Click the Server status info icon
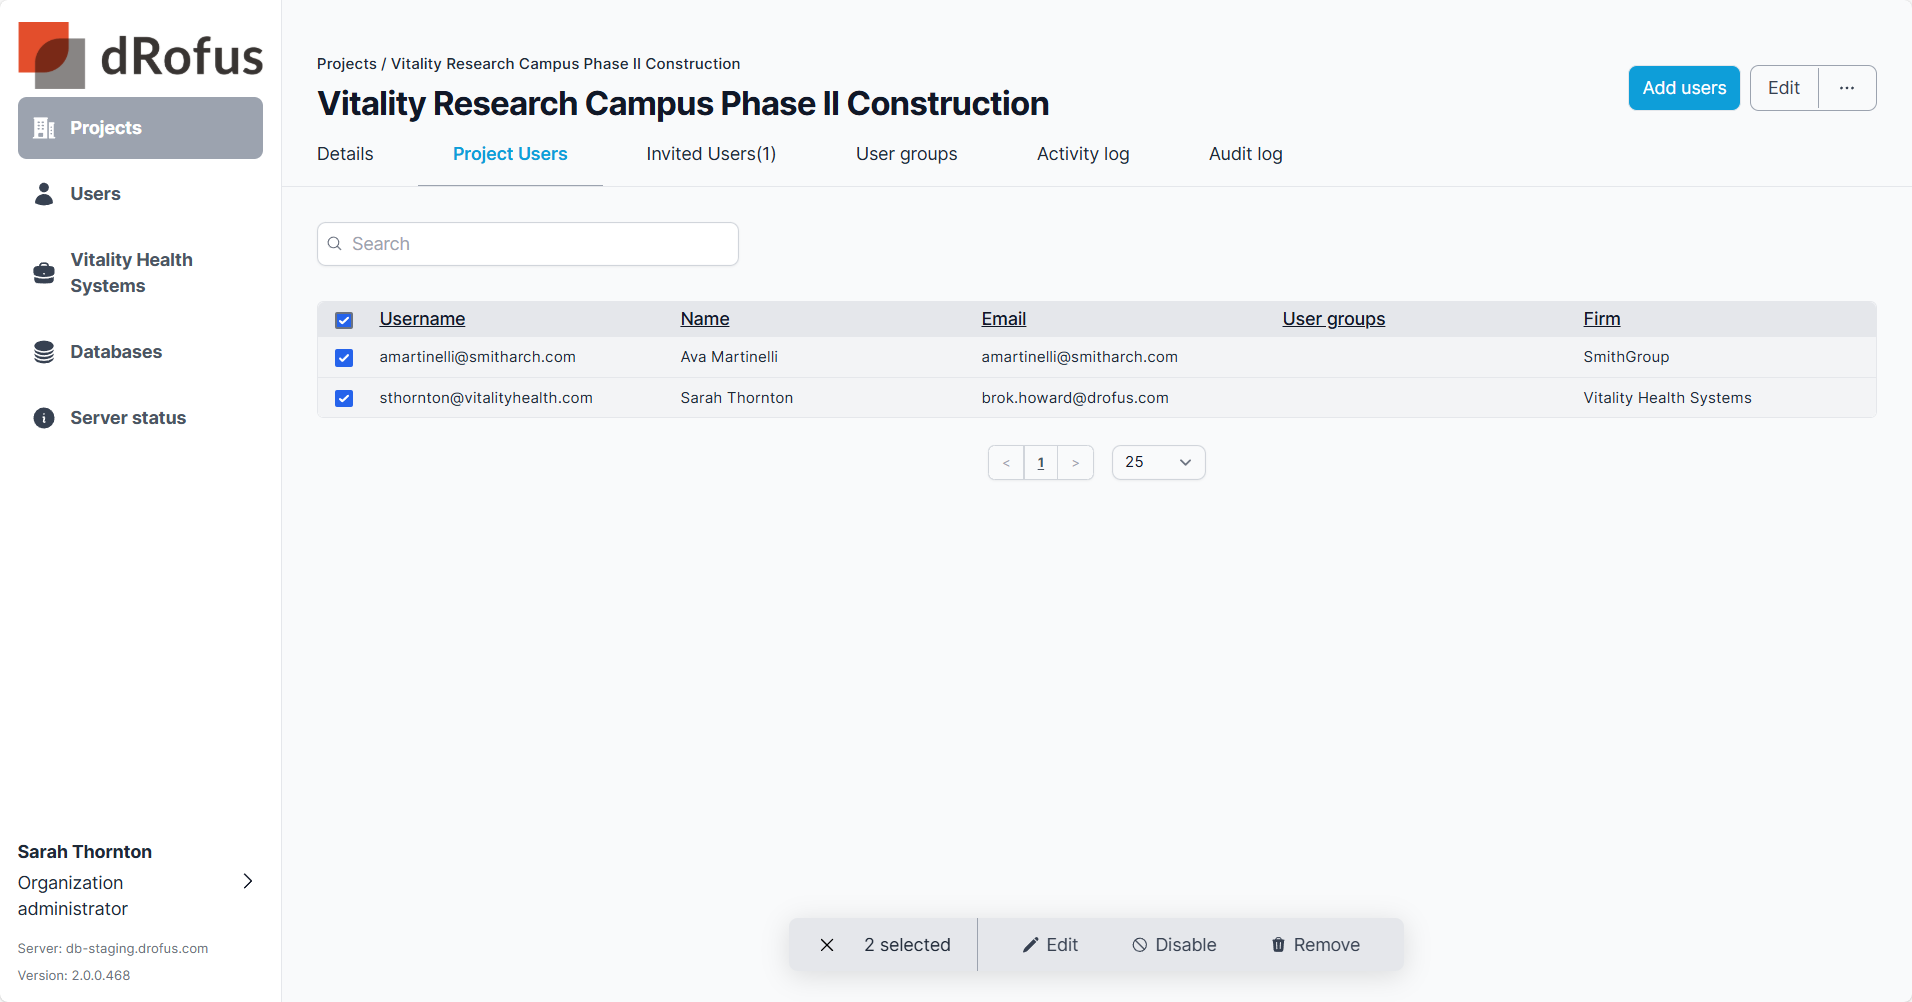Image resolution: width=1912 pixels, height=1002 pixels. [x=44, y=418]
